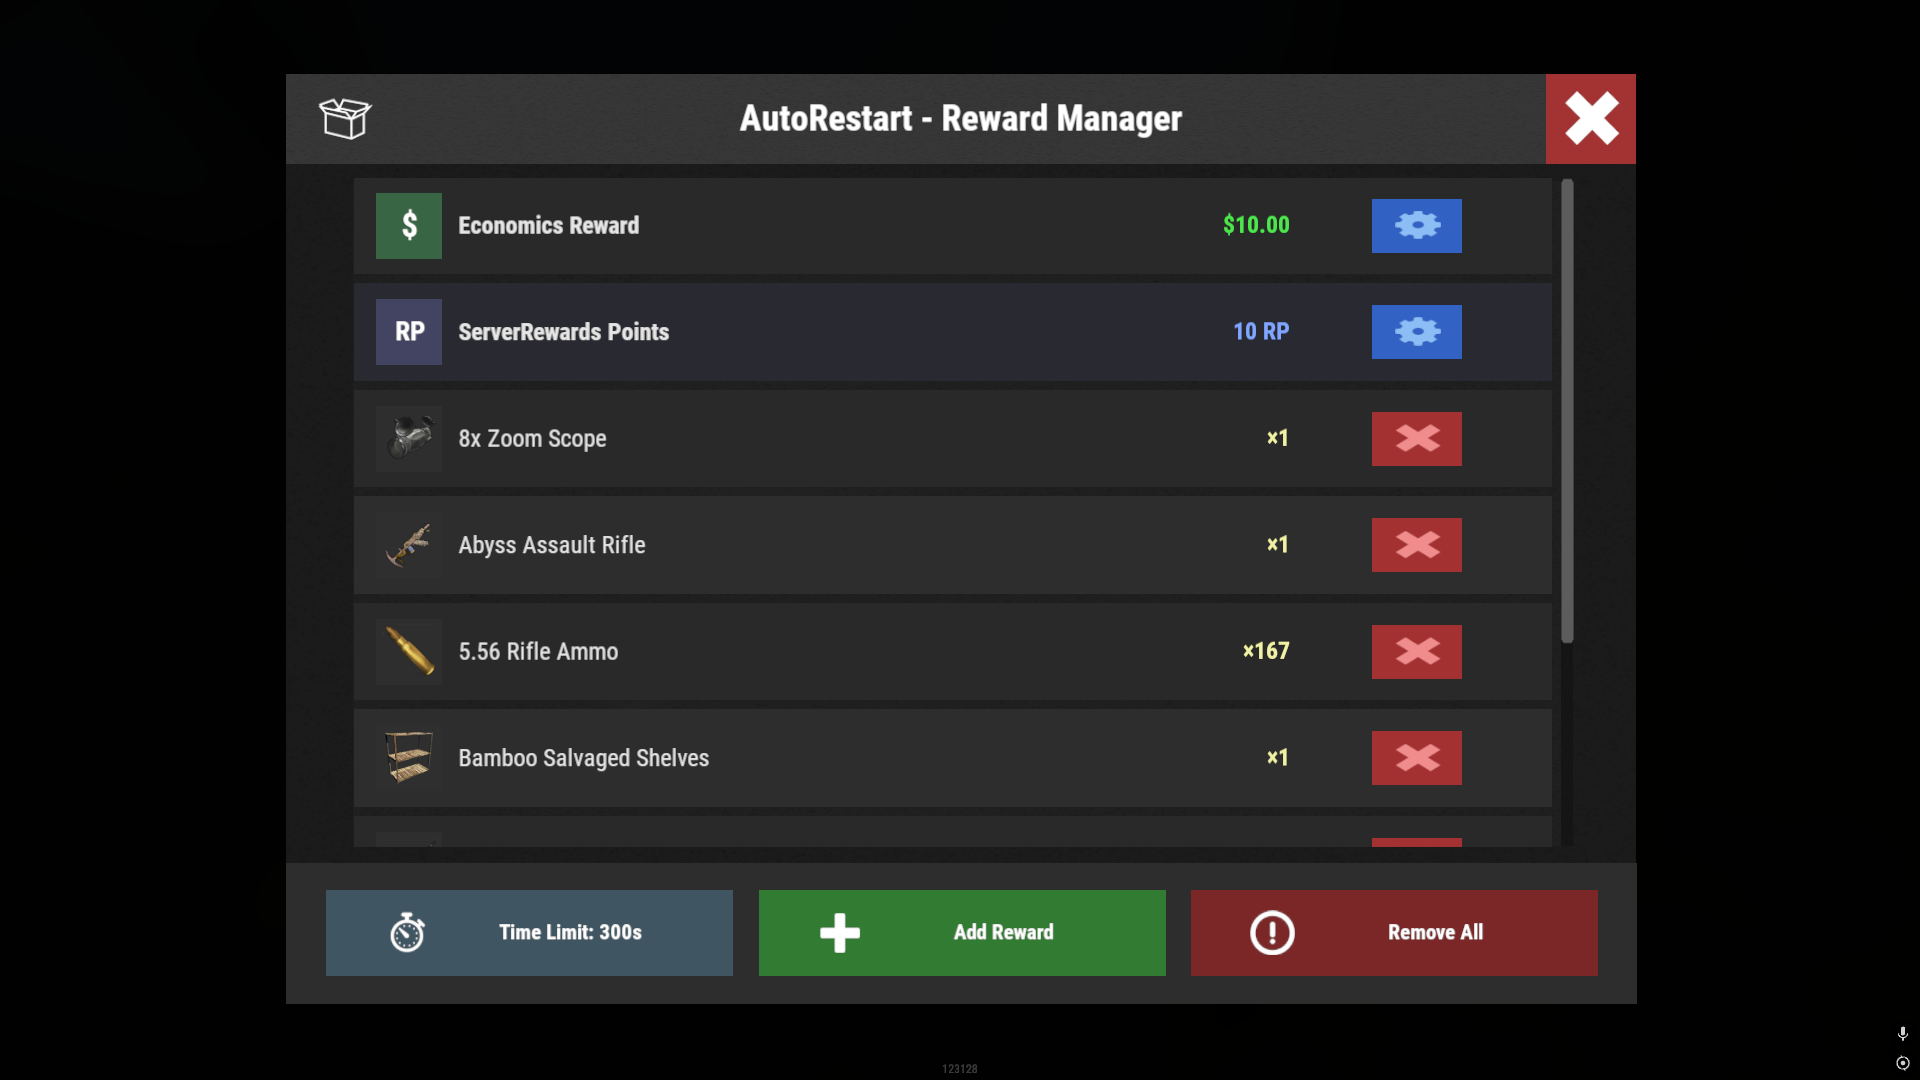Open Economics Reward settings gear
This screenshot has width=1920, height=1080.
click(1416, 226)
